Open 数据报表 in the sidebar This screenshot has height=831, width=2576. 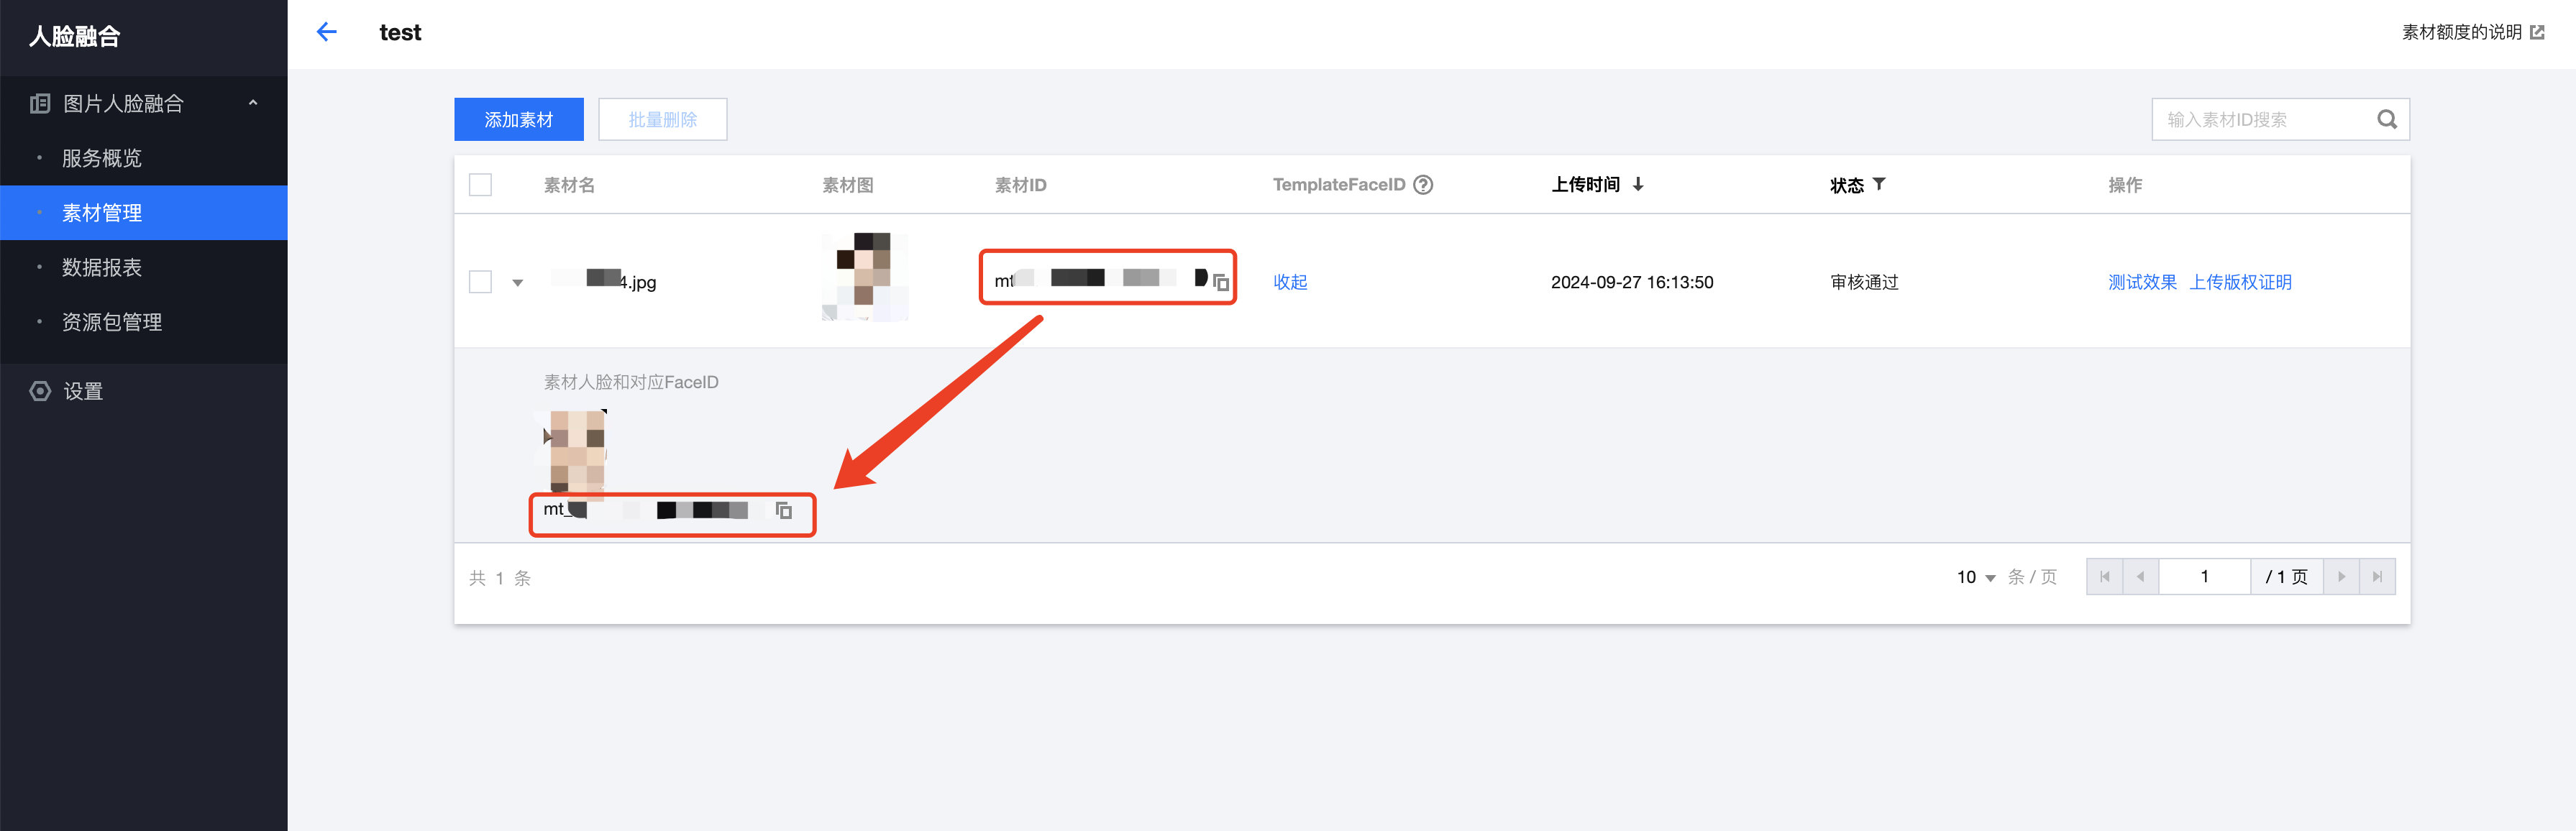(101, 267)
